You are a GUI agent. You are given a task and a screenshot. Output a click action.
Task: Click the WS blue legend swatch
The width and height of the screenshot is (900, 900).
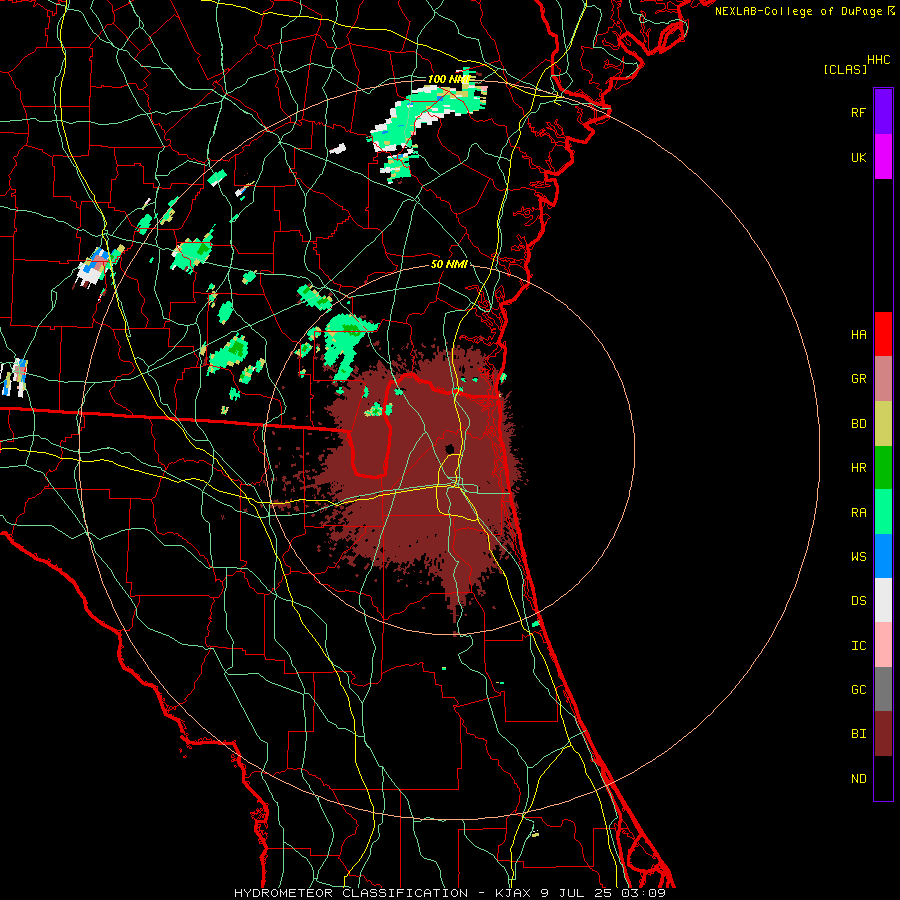[x=883, y=556]
